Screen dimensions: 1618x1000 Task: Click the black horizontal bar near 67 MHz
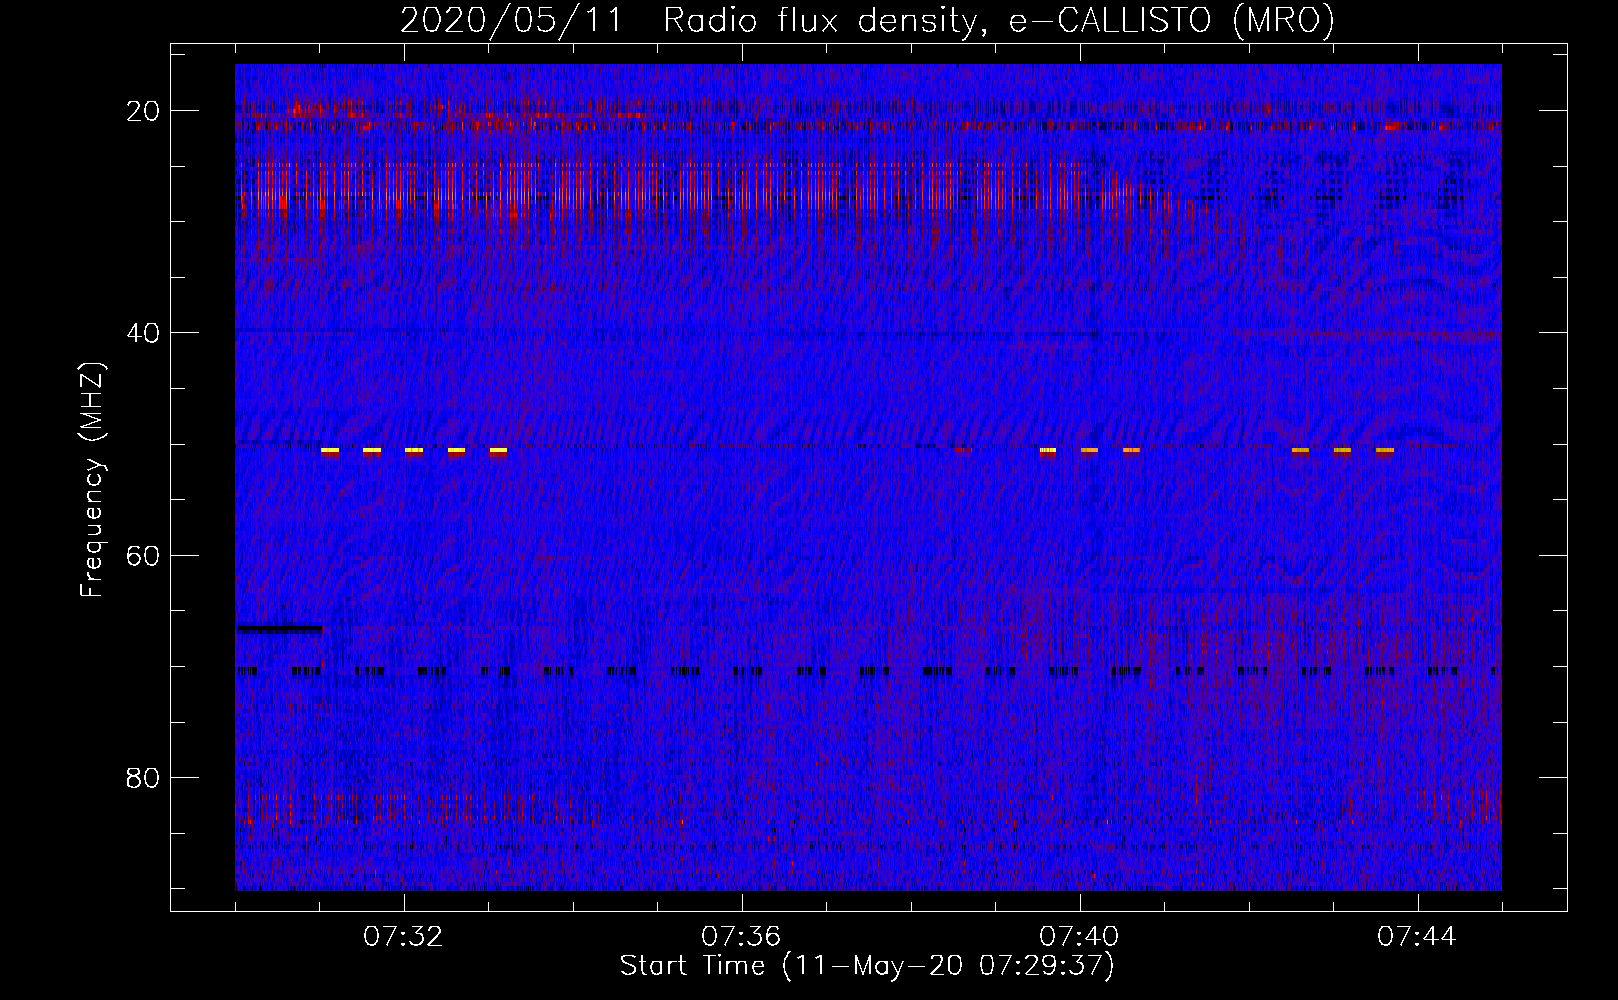(x=279, y=629)
